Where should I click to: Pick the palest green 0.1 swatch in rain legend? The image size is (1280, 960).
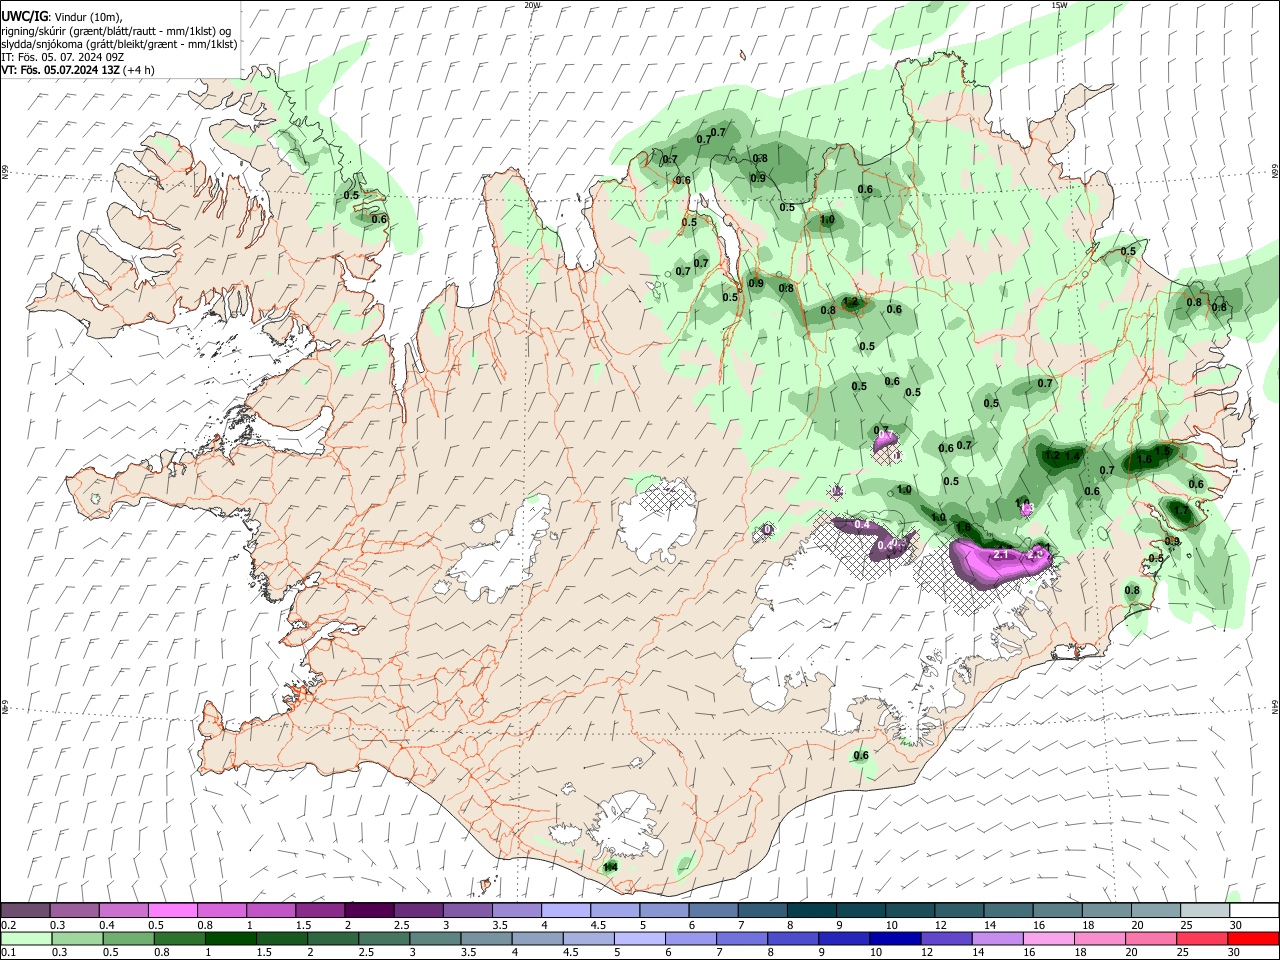(x=26, y=938)
